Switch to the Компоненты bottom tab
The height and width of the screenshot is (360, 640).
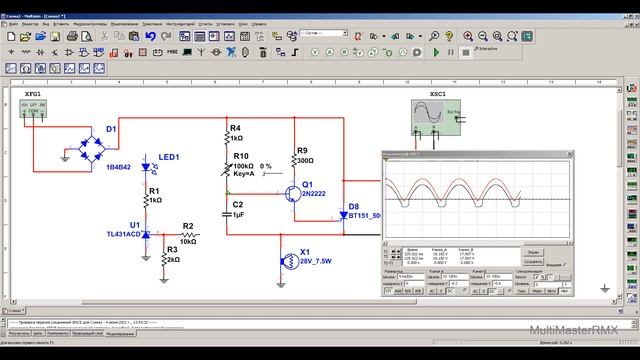point(58,333)
